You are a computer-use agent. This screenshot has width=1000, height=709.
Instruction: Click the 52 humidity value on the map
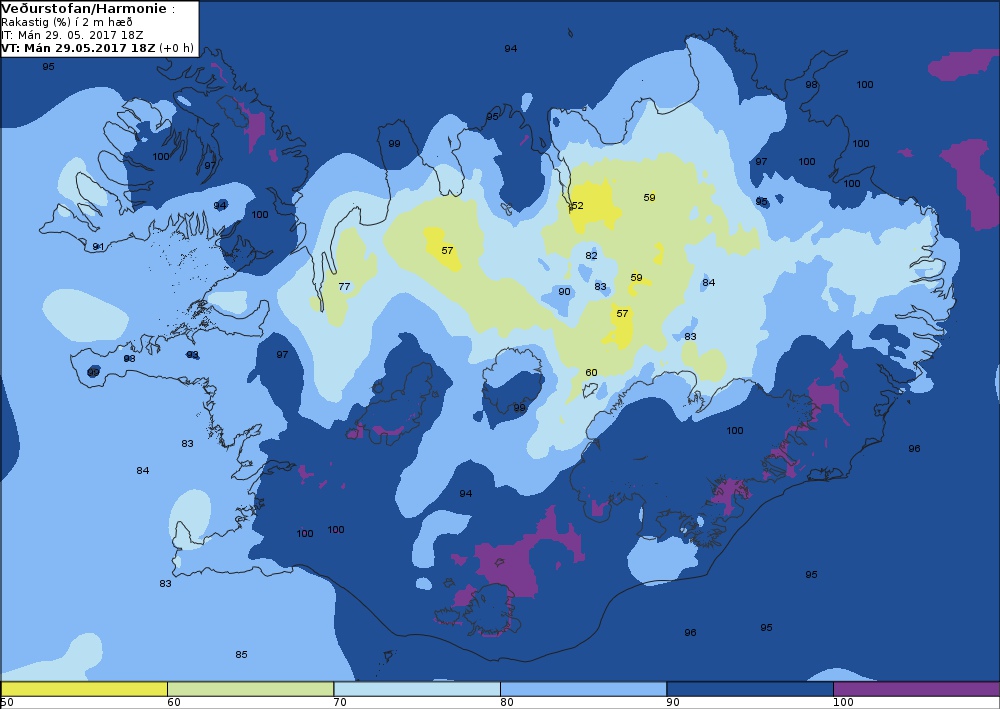coord(578,205)
